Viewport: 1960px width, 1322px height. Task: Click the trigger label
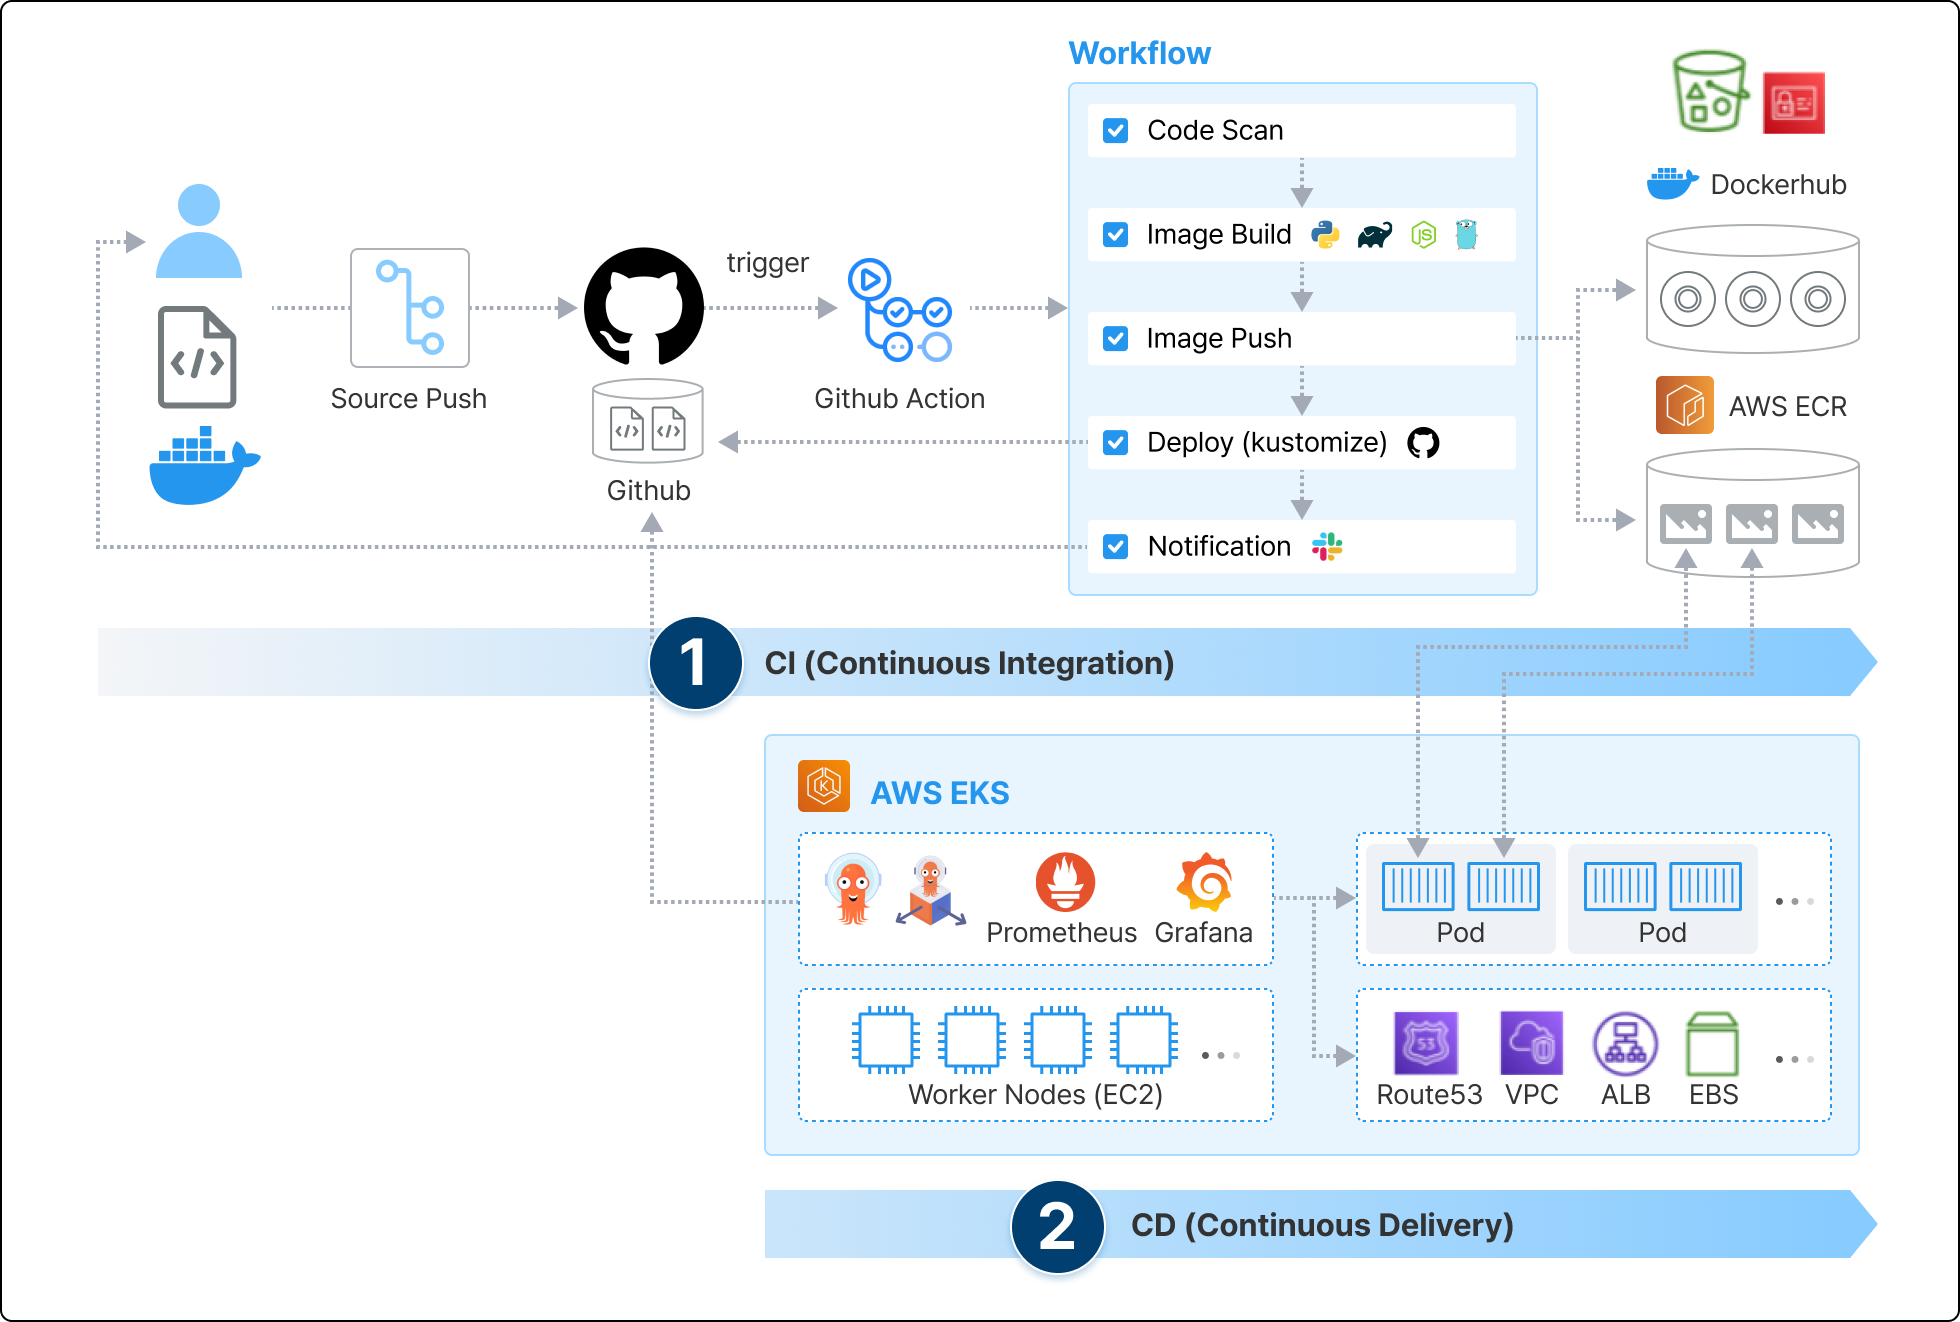[767, 263]
